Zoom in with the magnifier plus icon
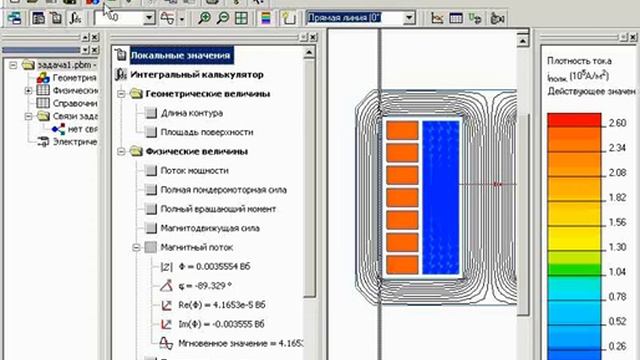This screenshot has height=360, width=640. tap(204, 18)
